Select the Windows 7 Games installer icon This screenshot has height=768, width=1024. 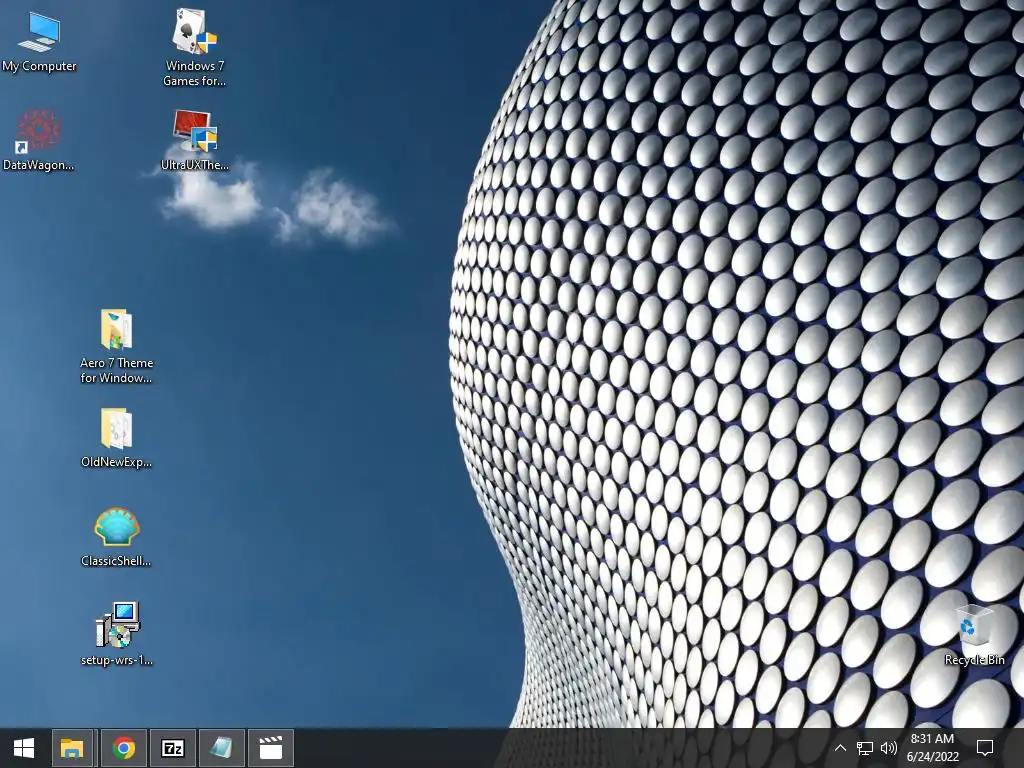coord(194,31)
